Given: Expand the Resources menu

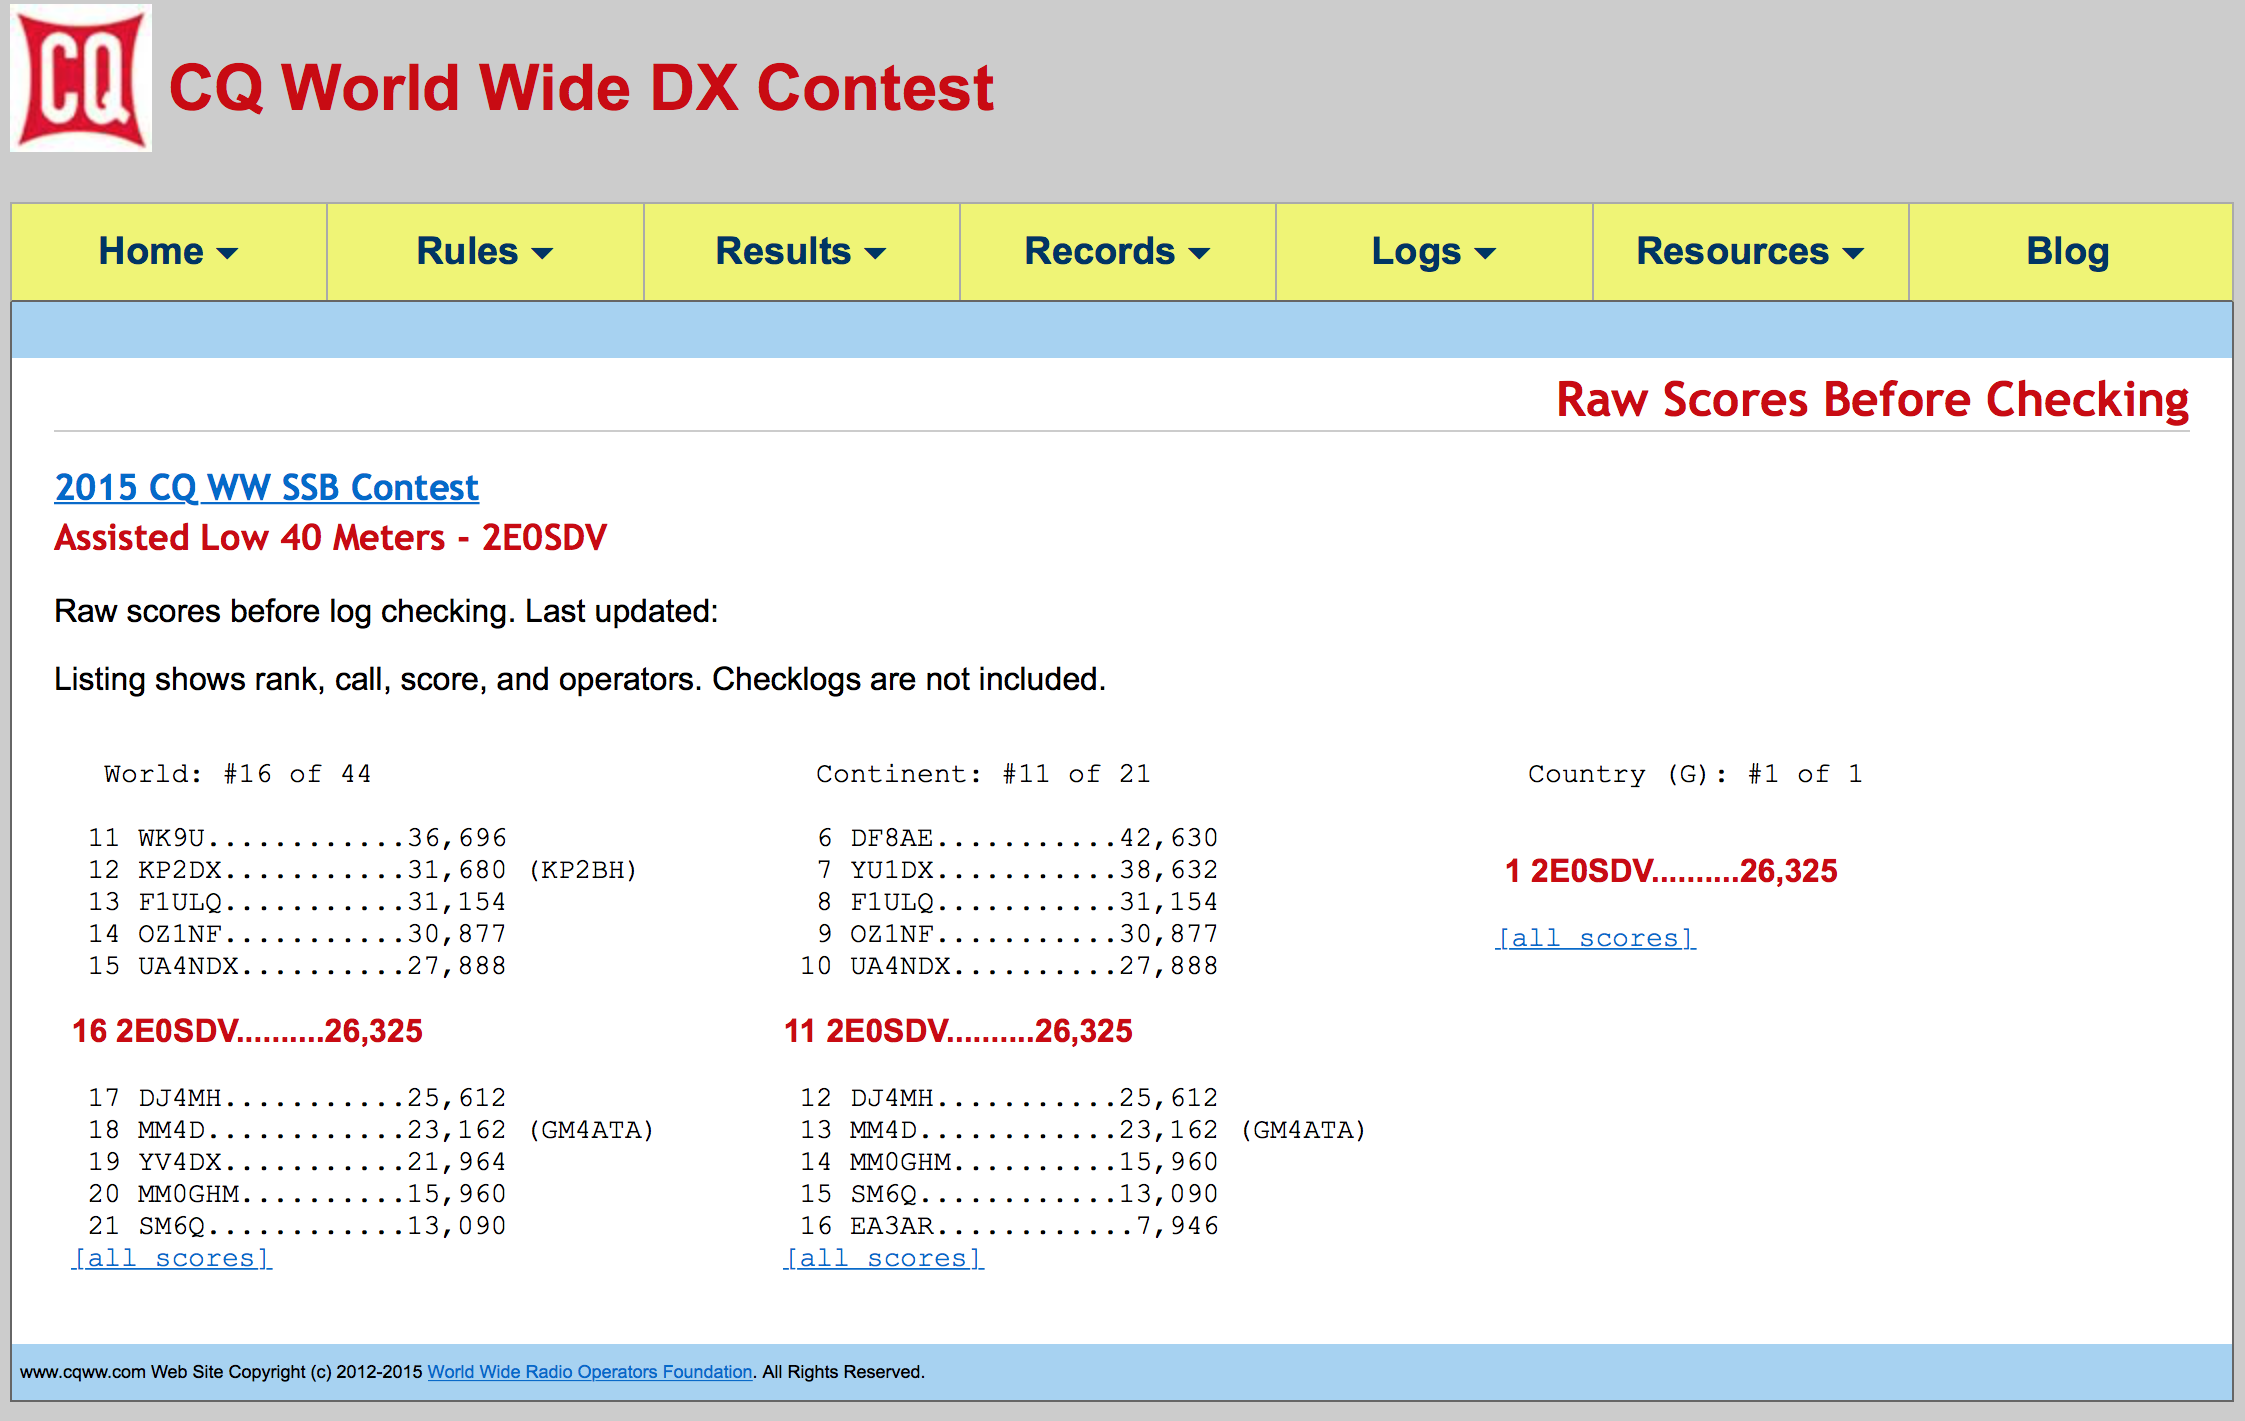Looking at the screenshot, I should pos(1749,252).
